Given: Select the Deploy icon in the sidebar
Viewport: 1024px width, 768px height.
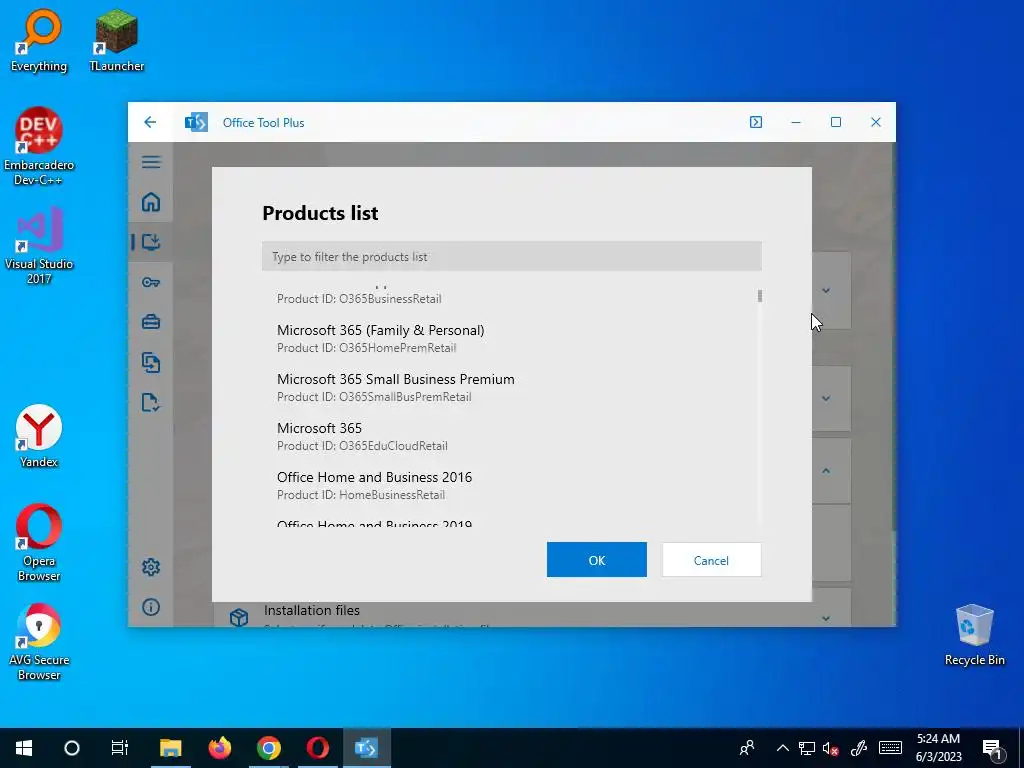Looking at the screenshot, I should 151,242.
